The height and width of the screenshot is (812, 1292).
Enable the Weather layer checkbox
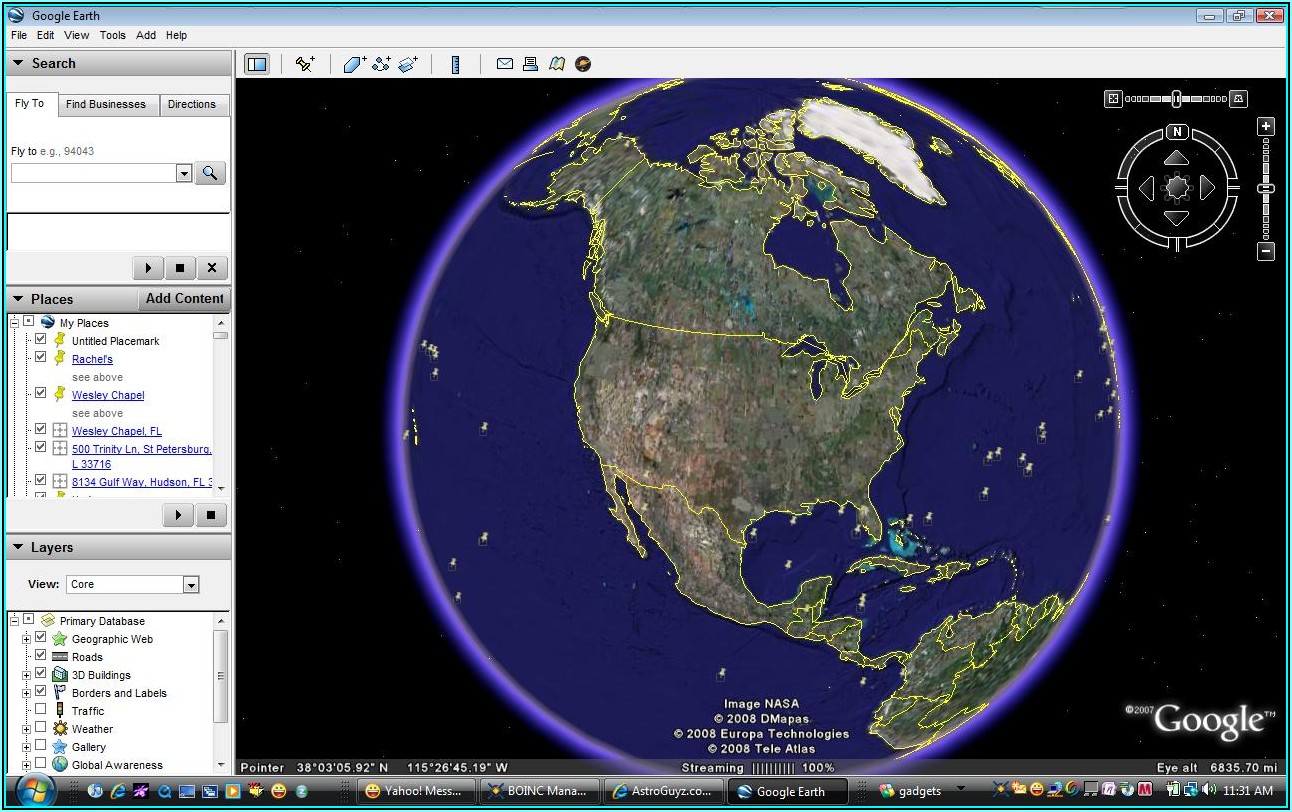41,728
